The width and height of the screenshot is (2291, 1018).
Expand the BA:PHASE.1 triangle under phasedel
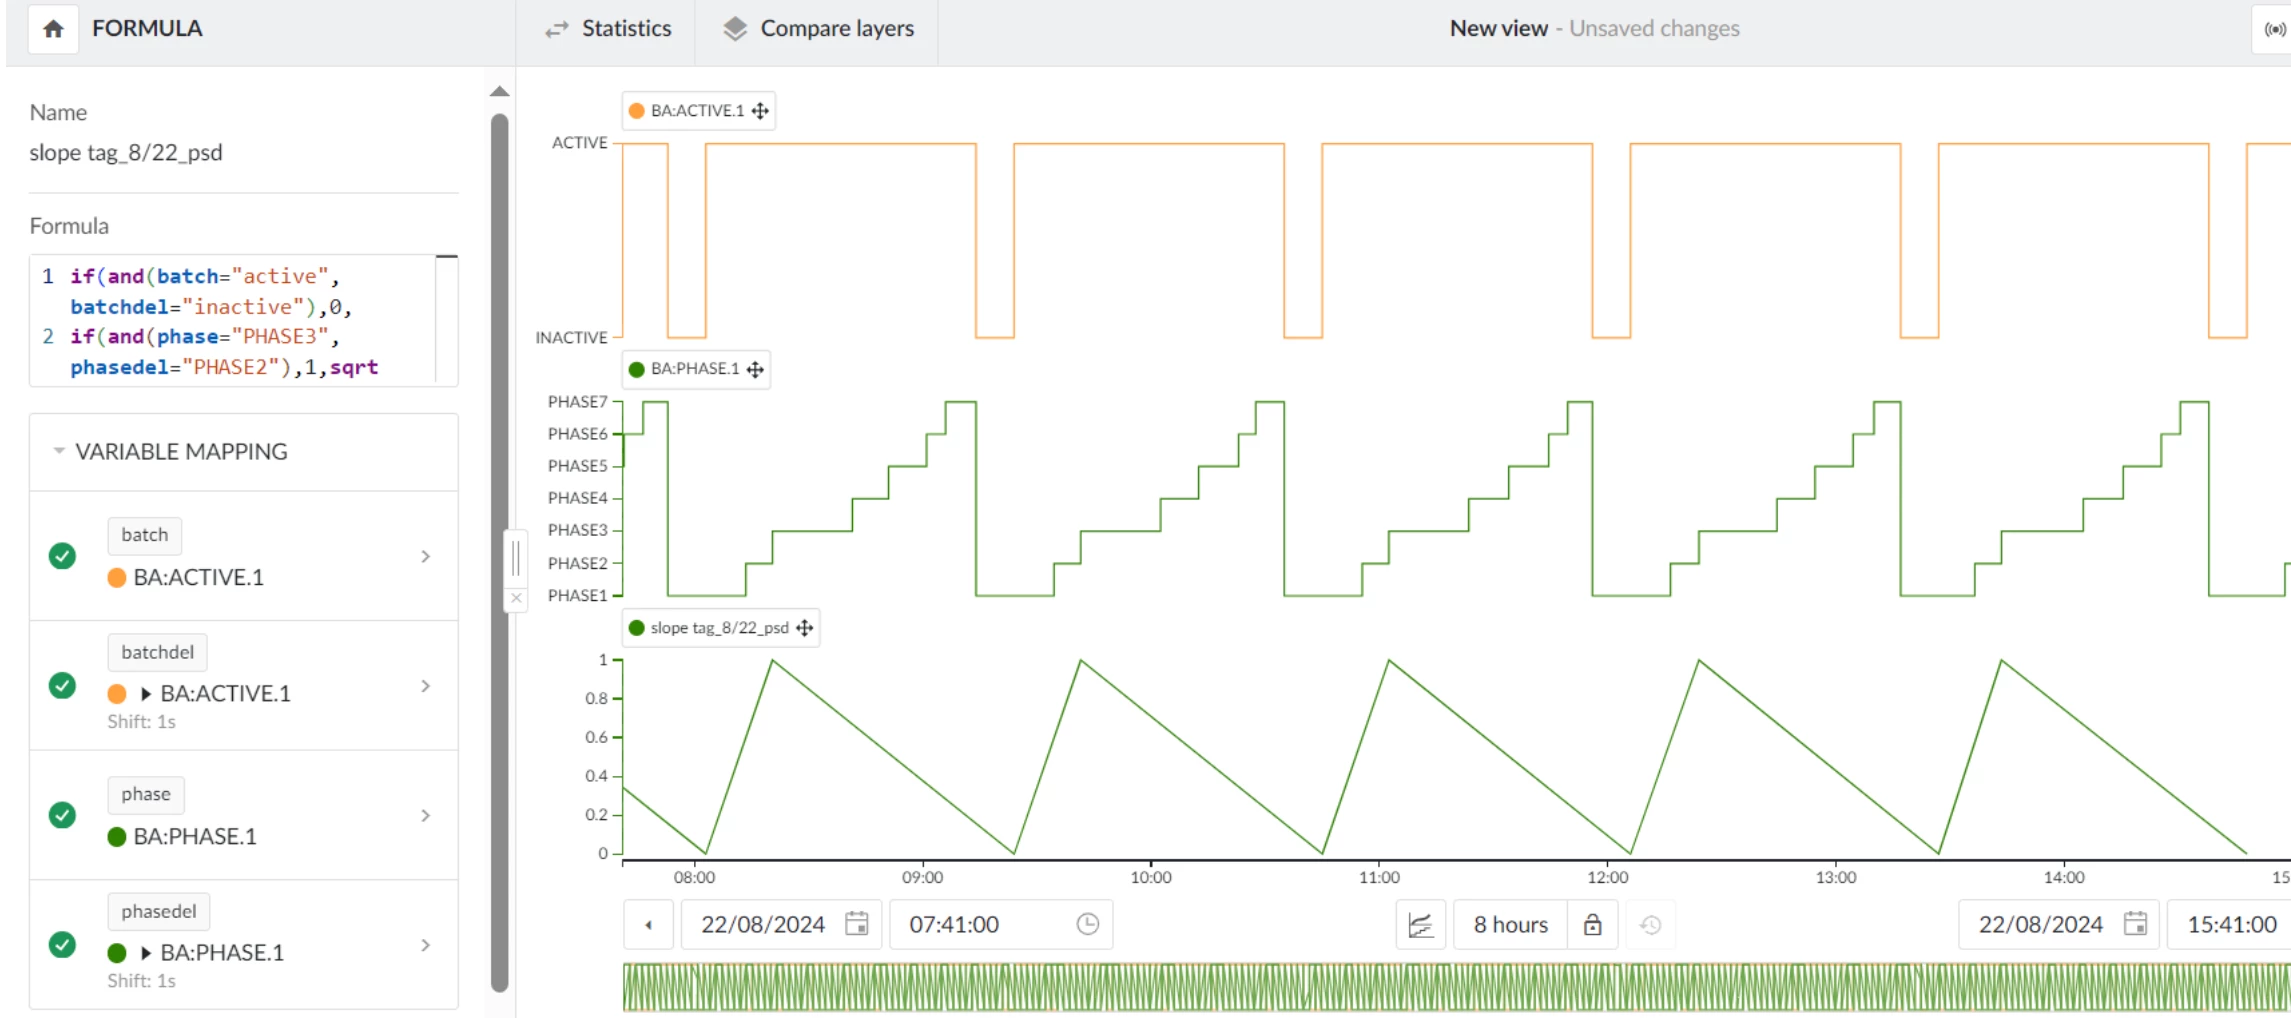[x=146, y=953]
